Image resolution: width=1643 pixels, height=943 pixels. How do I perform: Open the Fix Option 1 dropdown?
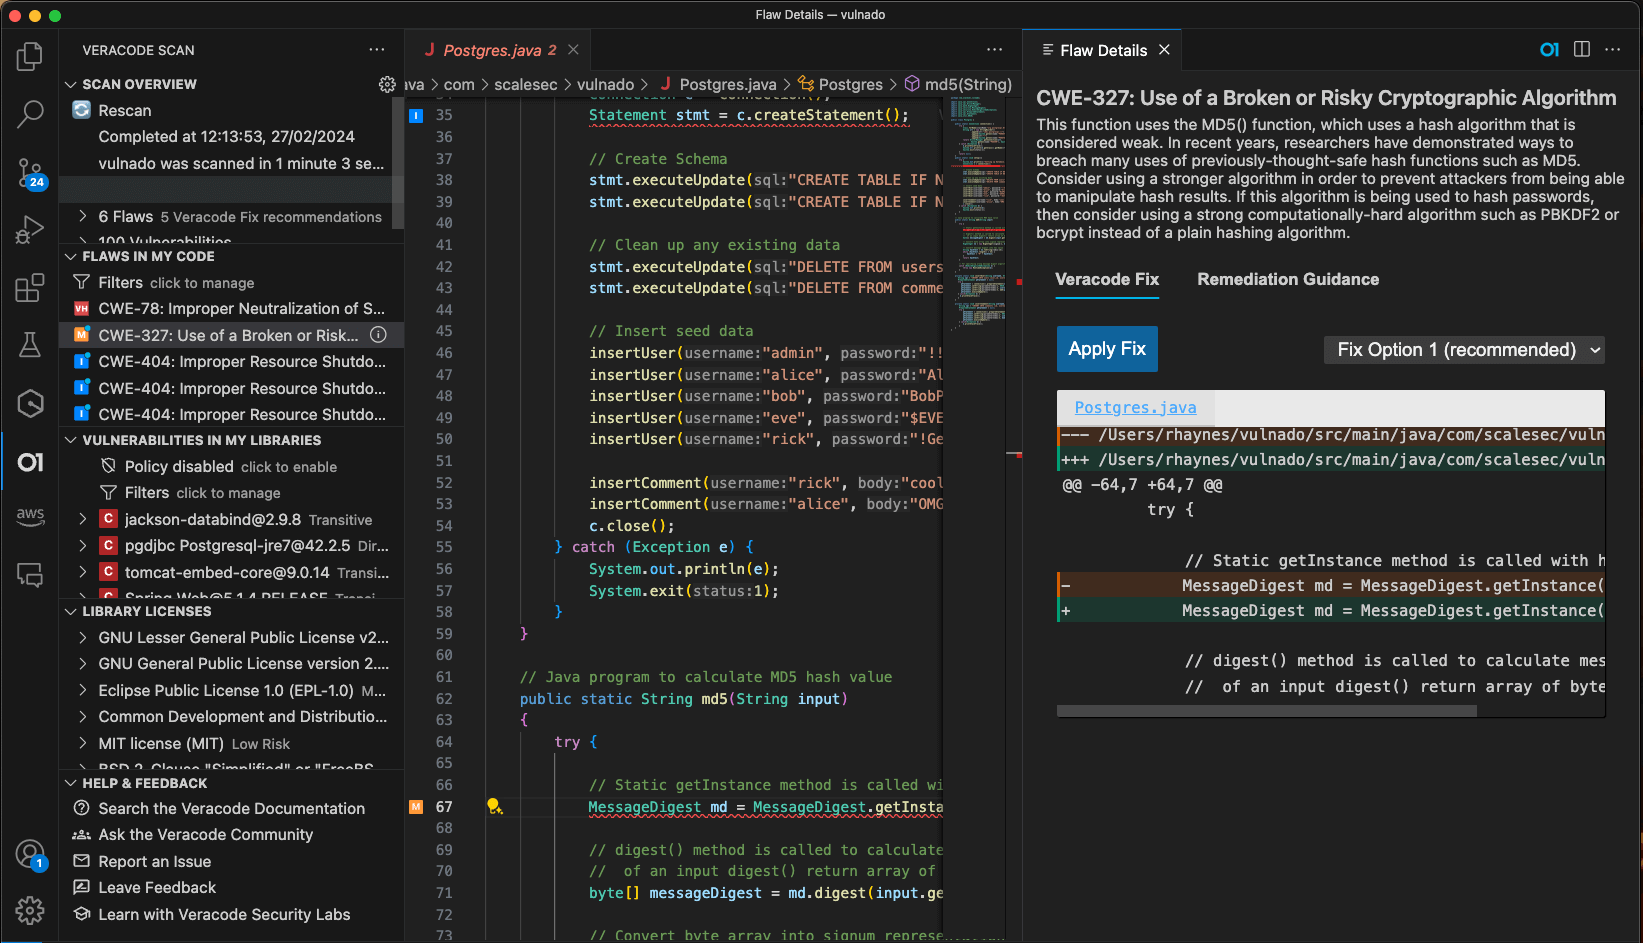[x=1463, y=349]
